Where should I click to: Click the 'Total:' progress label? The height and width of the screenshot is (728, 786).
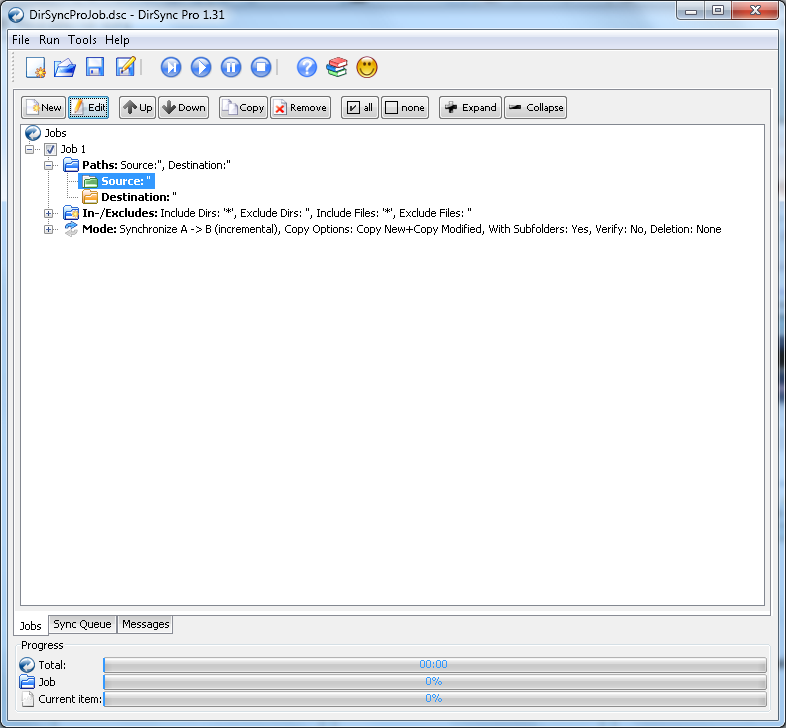point(52,665)
